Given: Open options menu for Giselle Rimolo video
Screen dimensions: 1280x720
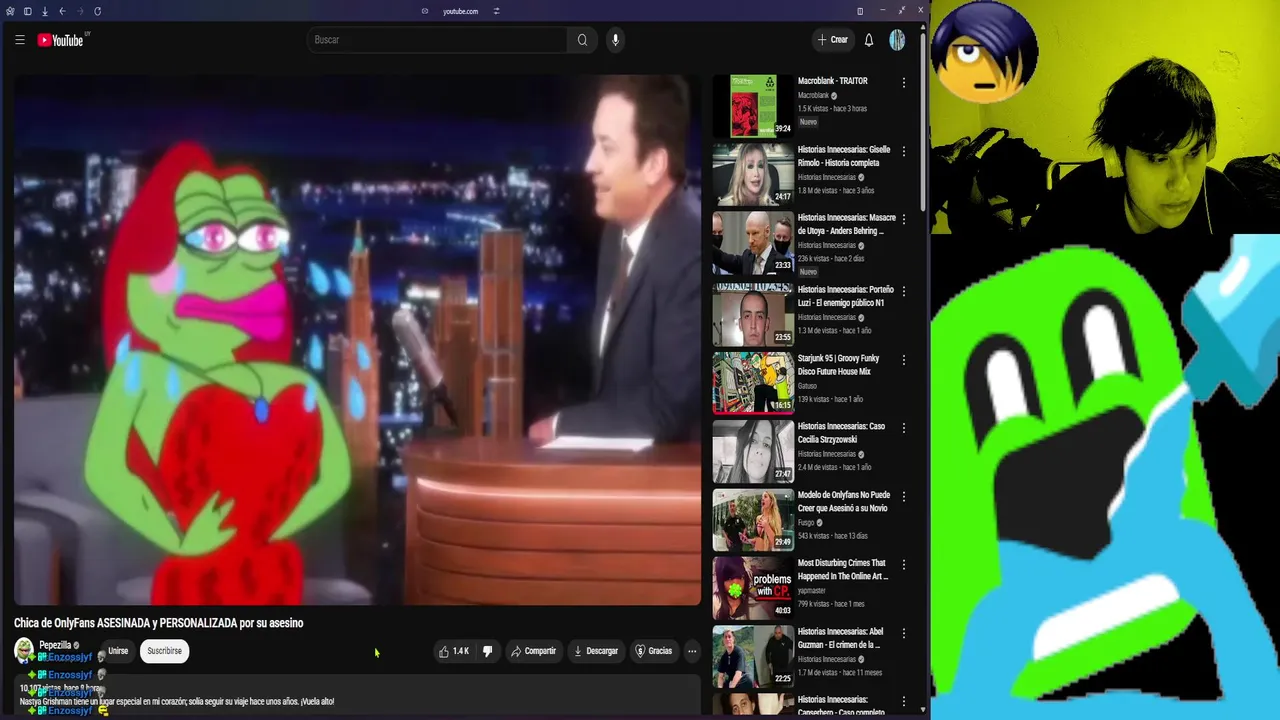Looking at the screenshot, I should coord(904,151).
